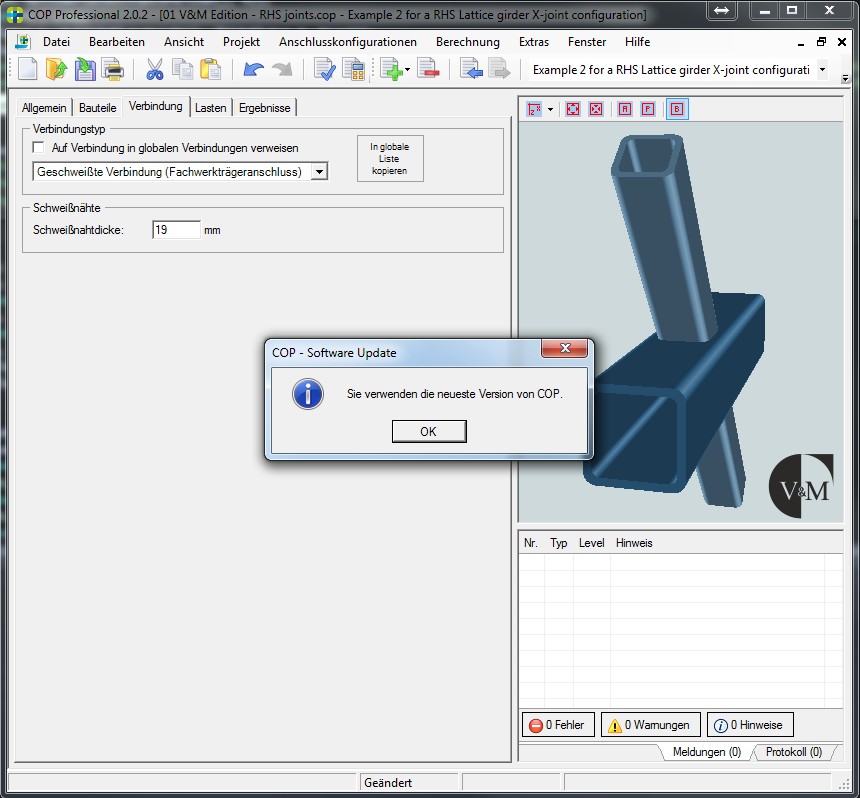Viewport: 860px width, 798px height.
Task: Enable 'Auf Verbindung in globalen Verbindungen verweisen' checkbox
Action: 39,148
